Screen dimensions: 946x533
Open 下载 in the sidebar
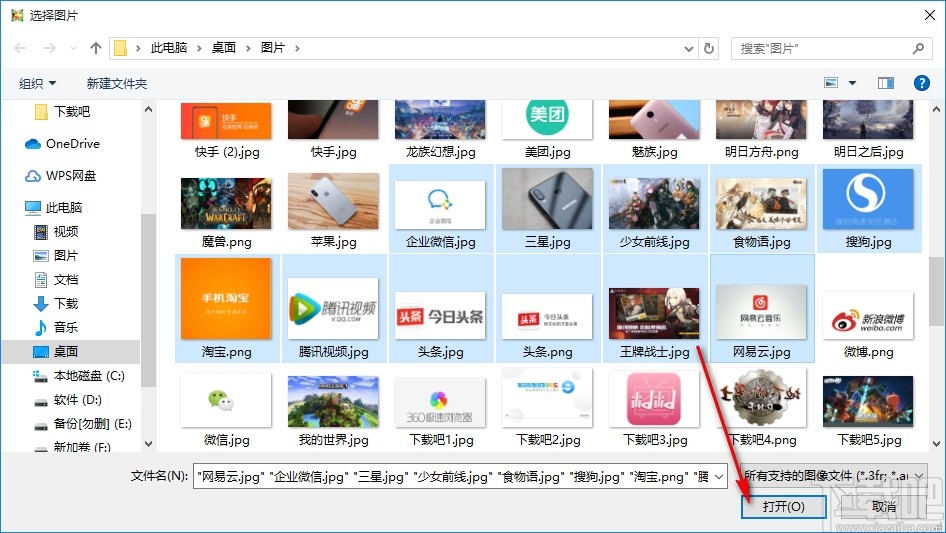(56, 304)
